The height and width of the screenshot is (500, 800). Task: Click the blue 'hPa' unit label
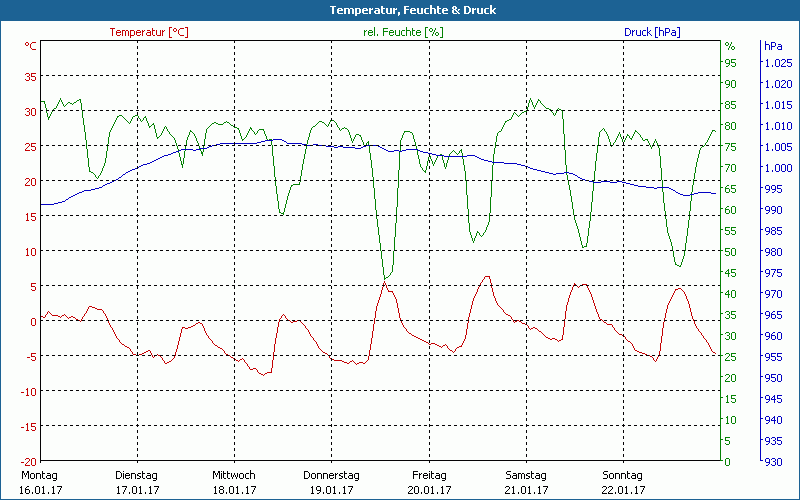tap(773, 46)
